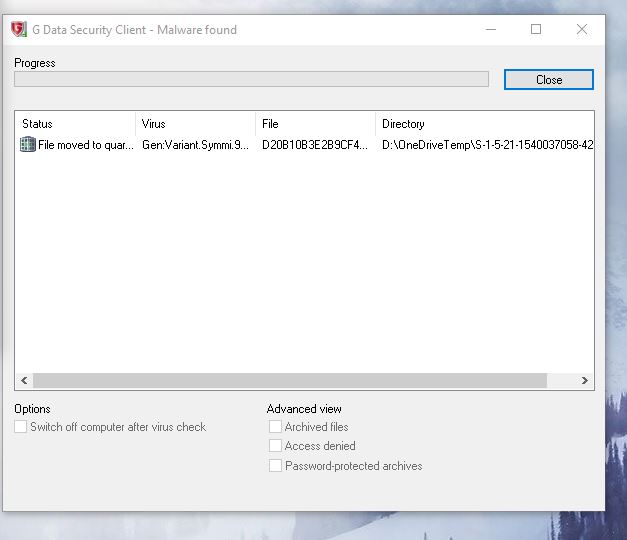Sort by the Status column header

[x=75, y=124]
